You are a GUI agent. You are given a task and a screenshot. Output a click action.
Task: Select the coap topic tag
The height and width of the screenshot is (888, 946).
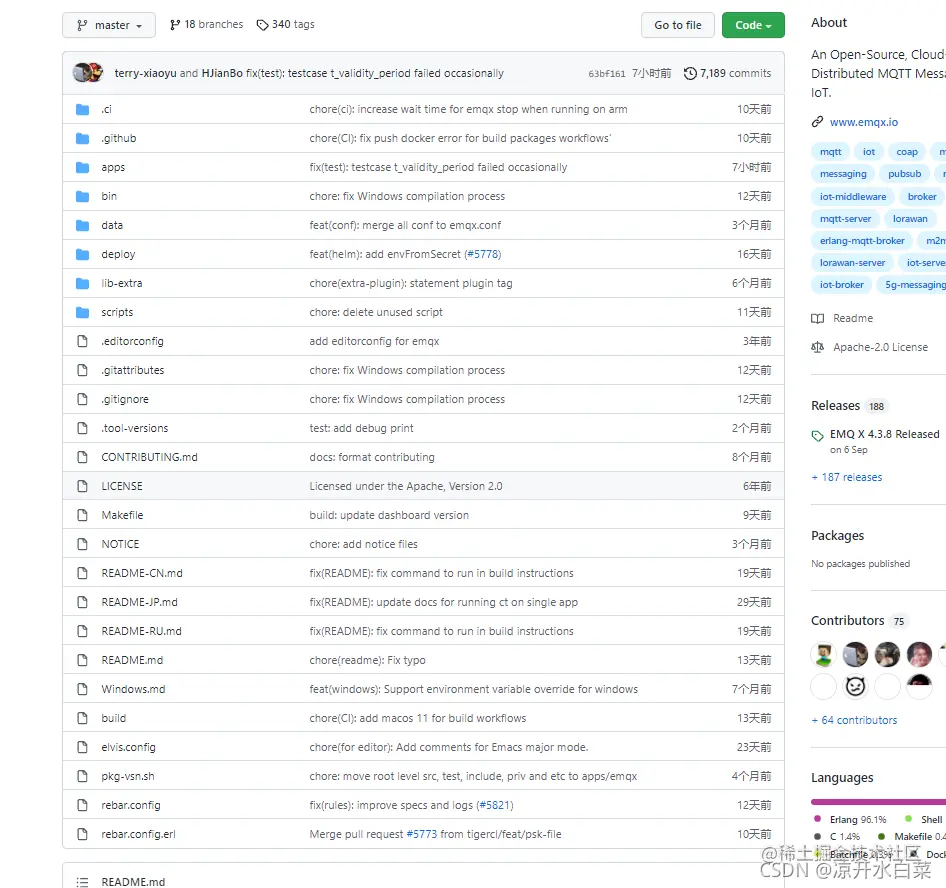pyautogui.click(x=907, y=152)
